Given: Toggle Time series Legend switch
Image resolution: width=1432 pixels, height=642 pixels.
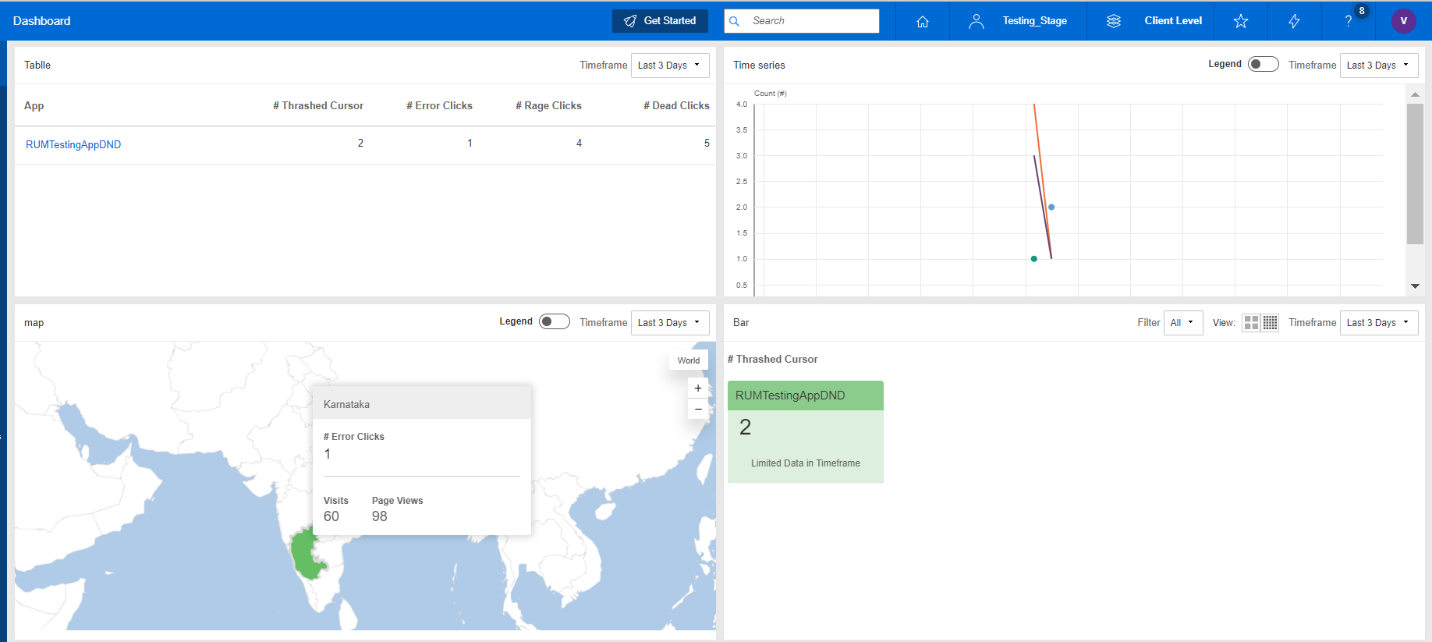Looking at the screenshot, I should point(1263,64).
